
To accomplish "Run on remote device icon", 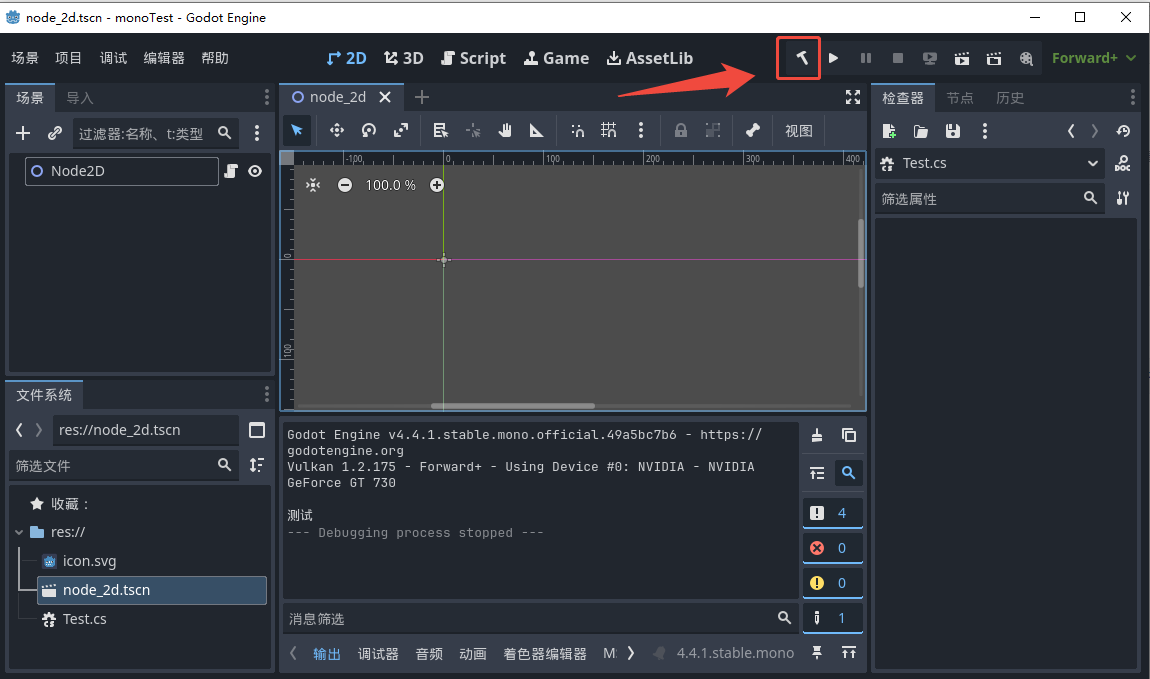I will 929,58.
